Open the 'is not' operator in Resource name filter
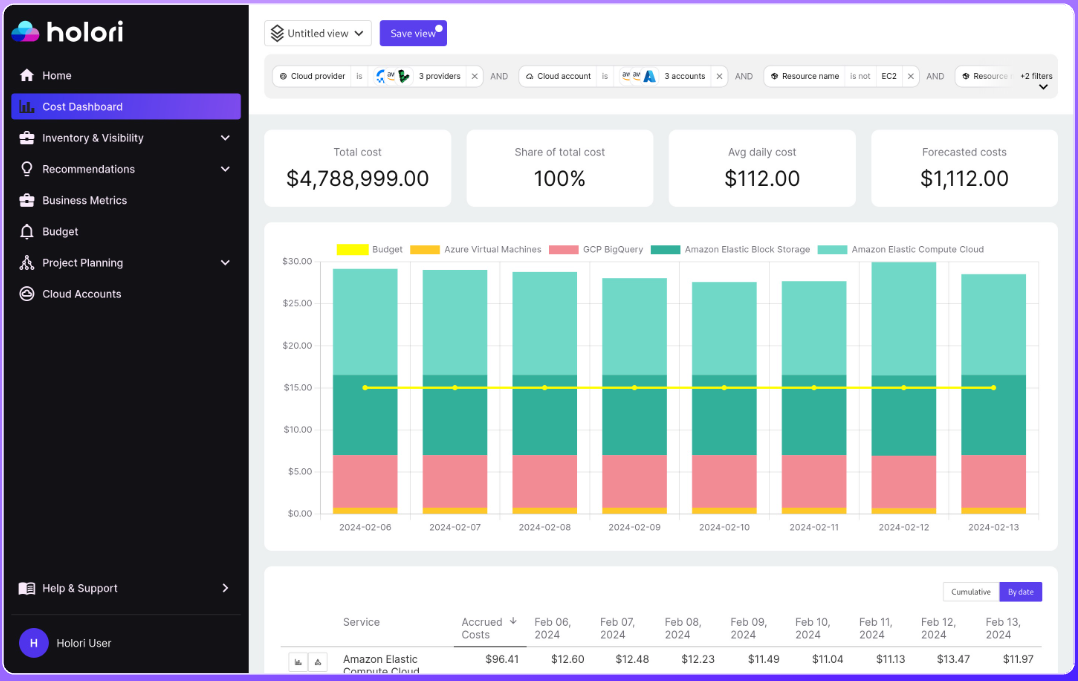Image resolution: width=1078 pixels, height=681 pixels. click(x=860, y=76)
